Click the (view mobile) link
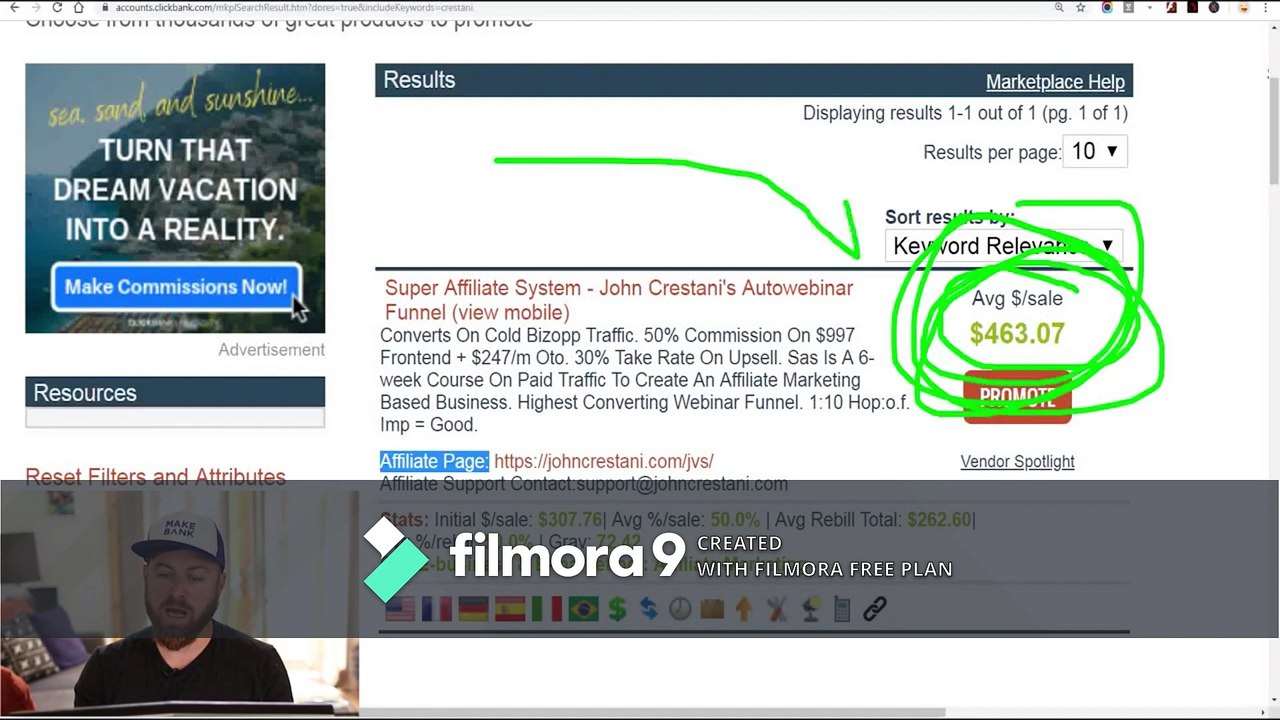This screenshot has height=720, width=1280. [x=510, y=313]
